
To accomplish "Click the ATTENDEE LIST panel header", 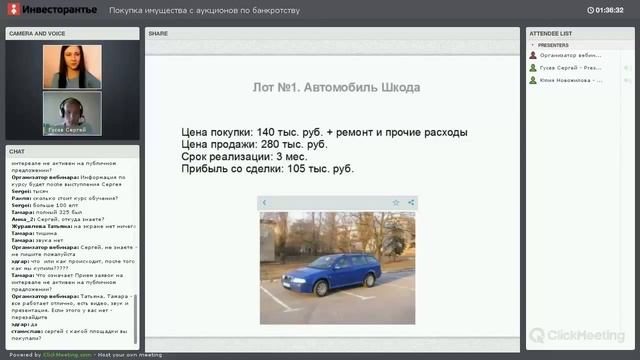I will [x=580, y=33].
